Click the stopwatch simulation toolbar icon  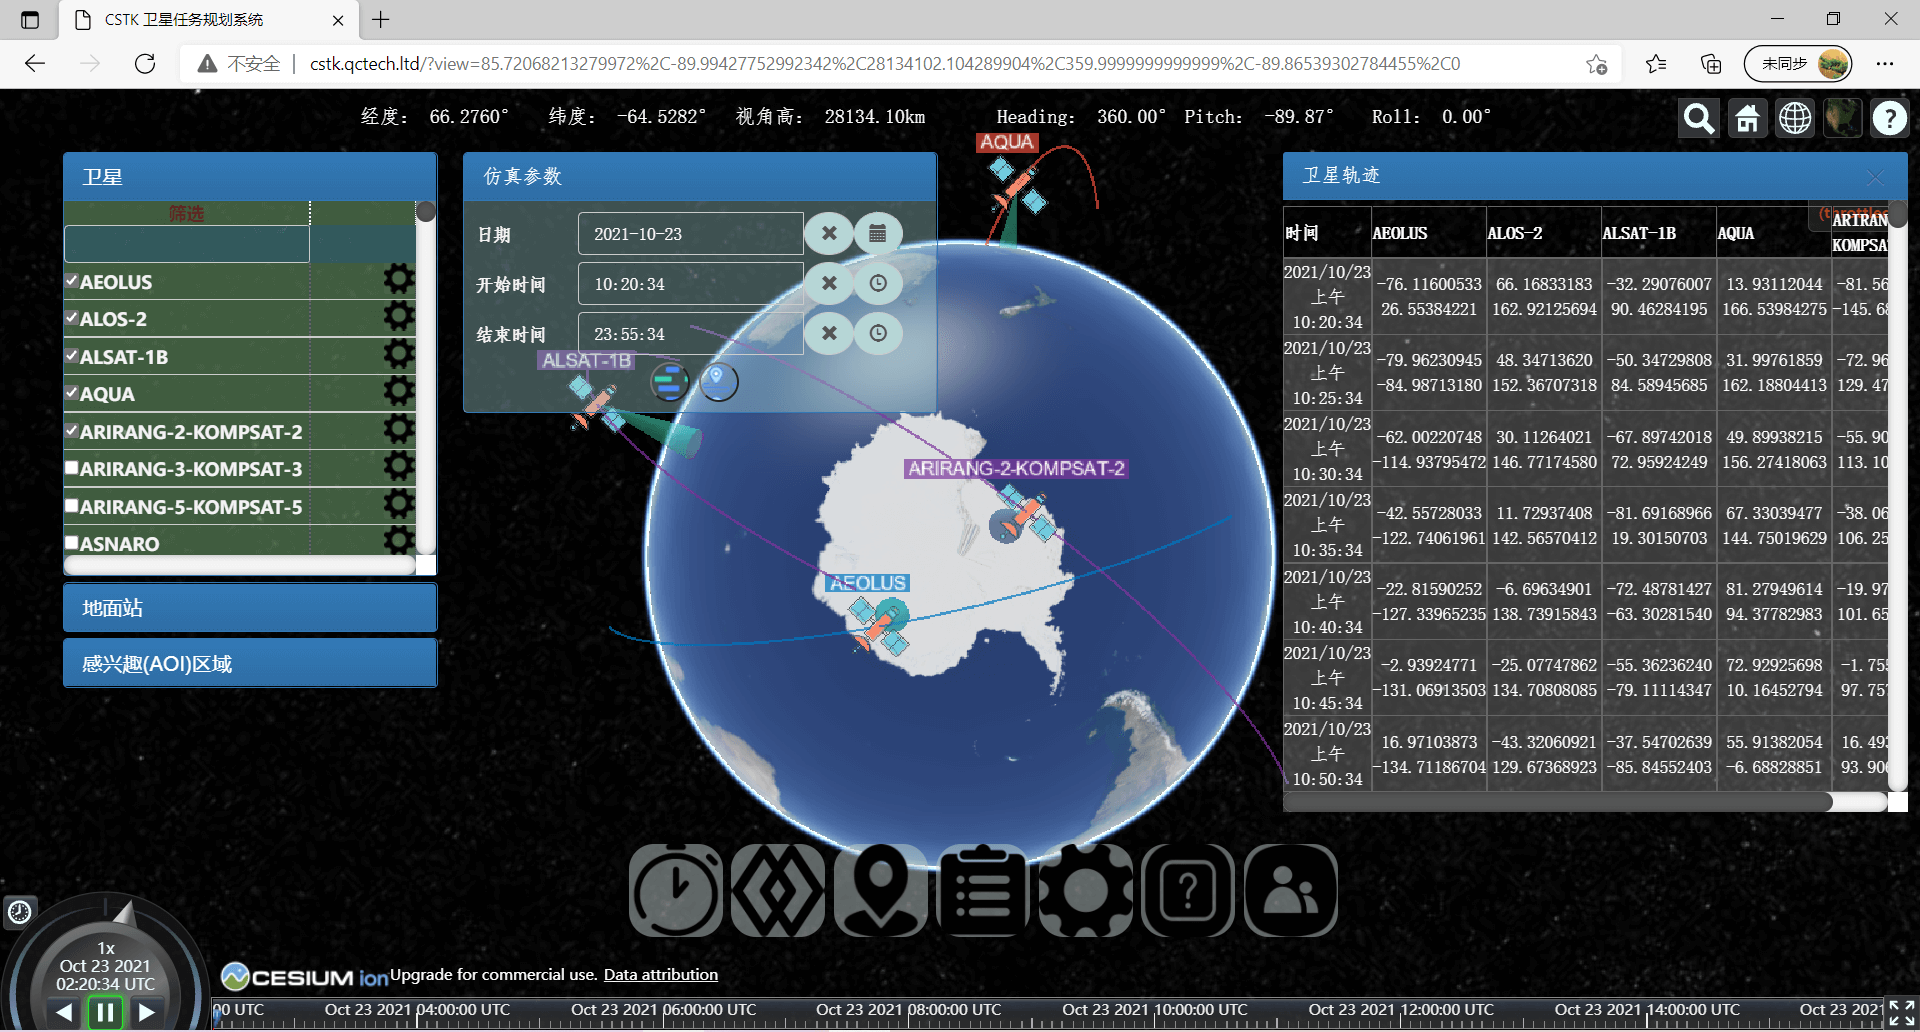tap(676, 890)
